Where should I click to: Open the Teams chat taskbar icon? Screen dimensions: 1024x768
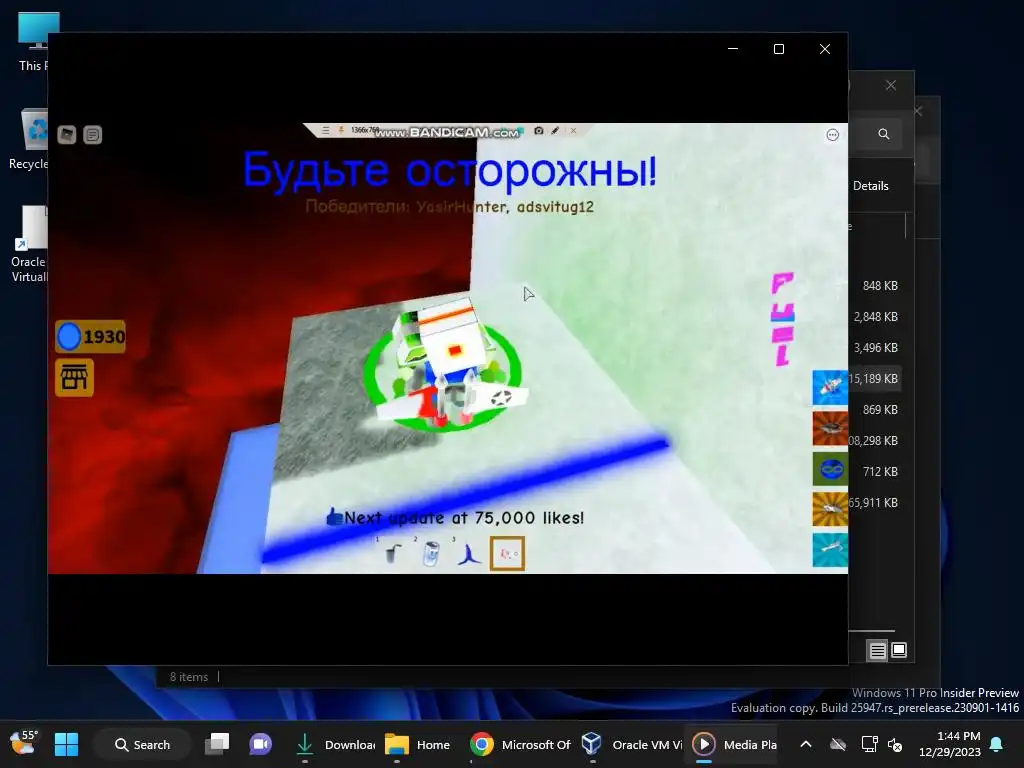point(260,744)
